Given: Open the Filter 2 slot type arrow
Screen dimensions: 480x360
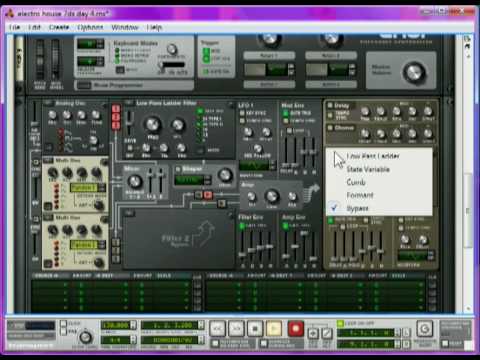Looking at the screenshot, I should point(128,213).
